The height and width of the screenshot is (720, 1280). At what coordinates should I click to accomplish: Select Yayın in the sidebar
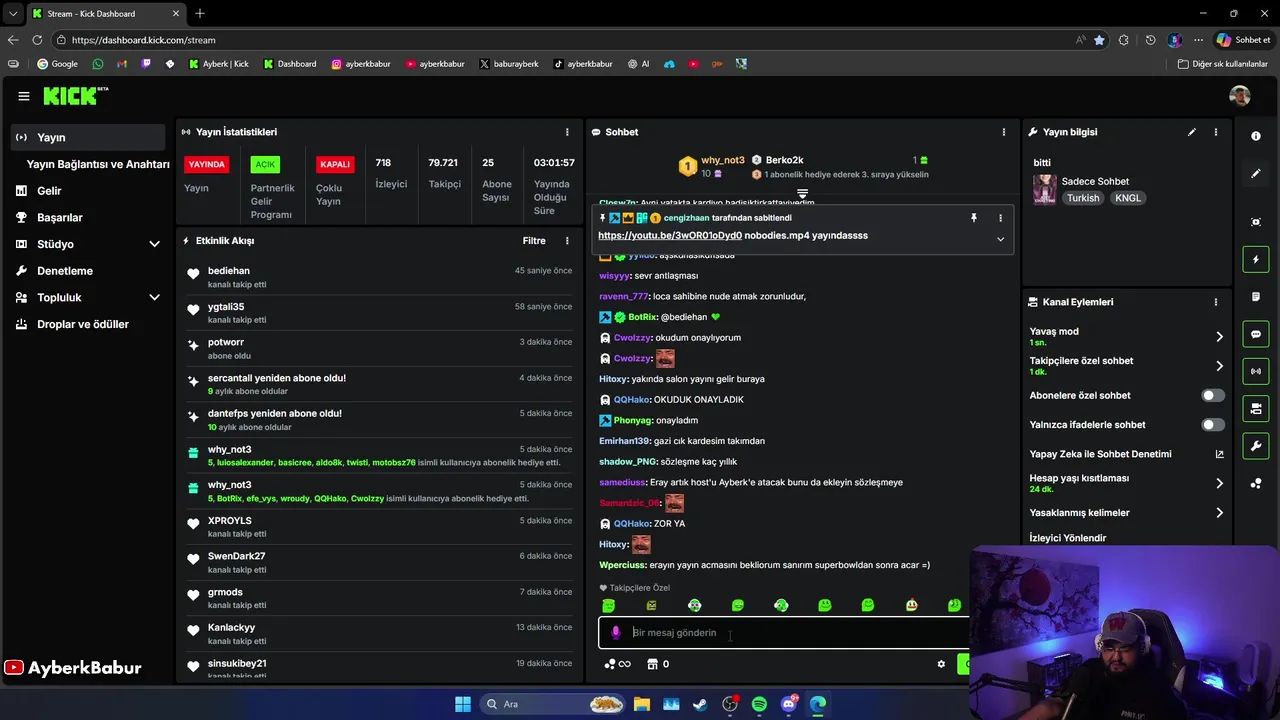click(88, 138)
